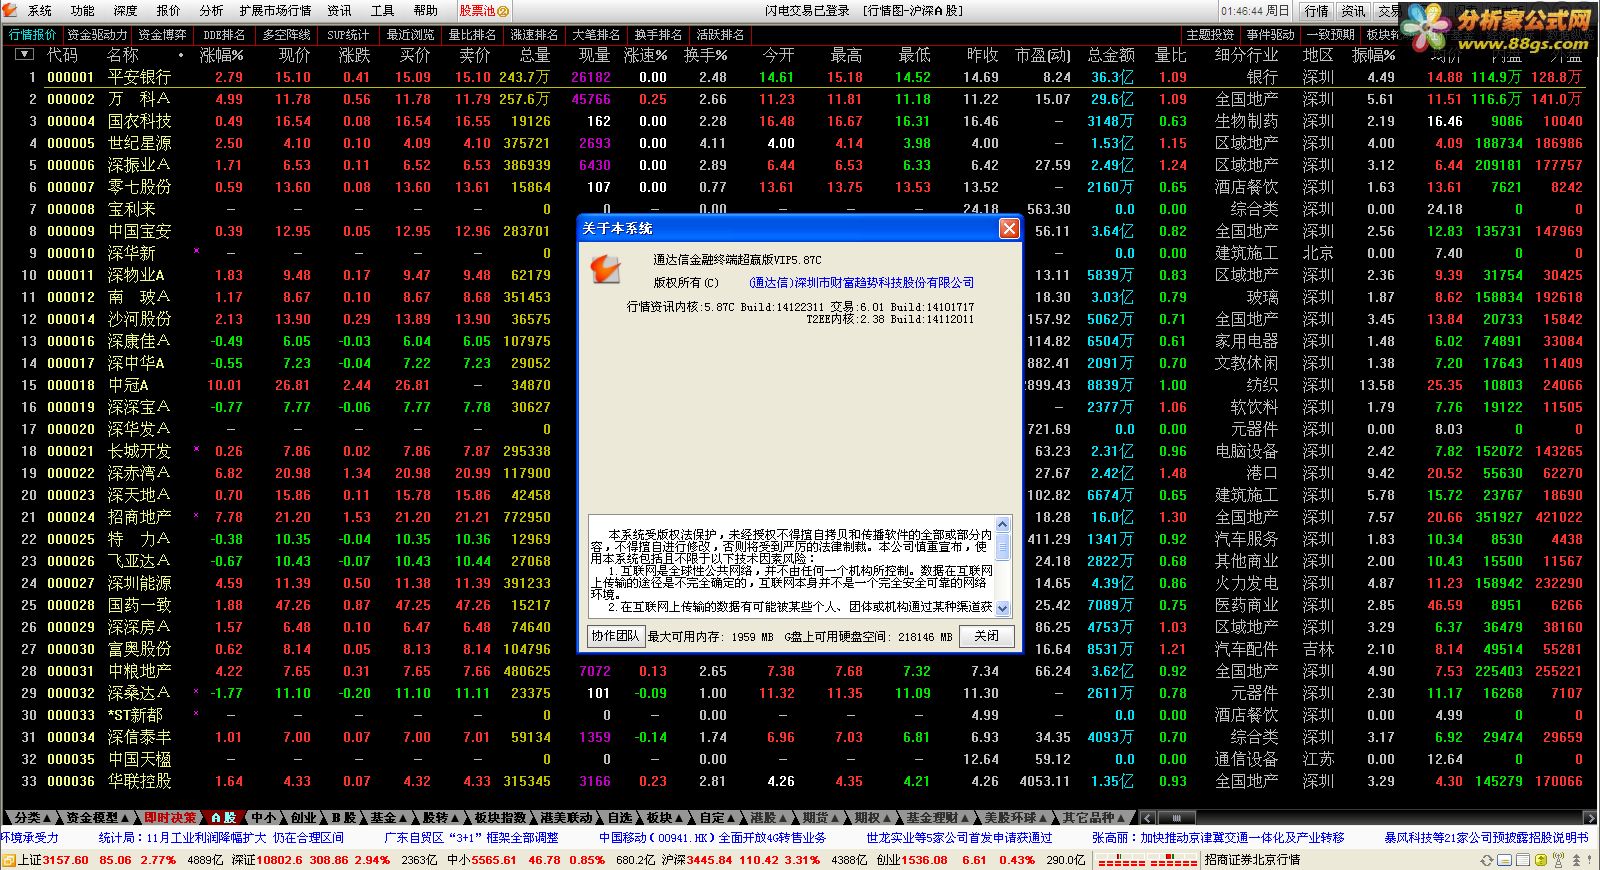Switch to the 大笔排名 tab
Screen dimensions: 1600x870
click(x=596, y=35)
